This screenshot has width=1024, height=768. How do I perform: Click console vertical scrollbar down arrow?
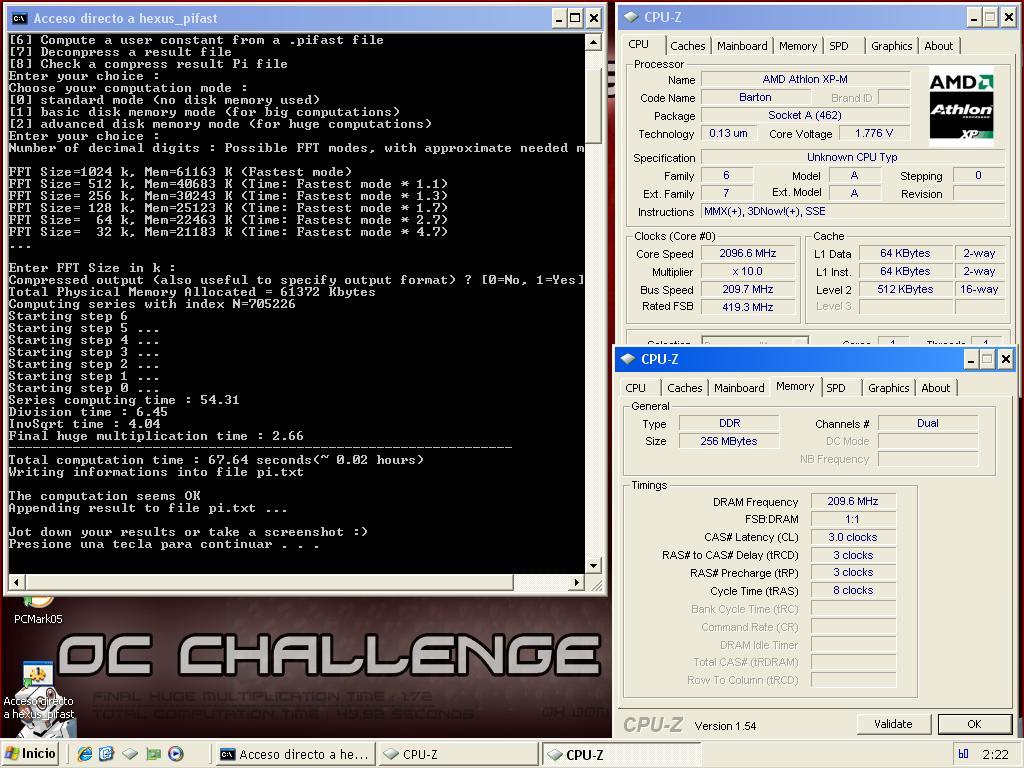[x=593, y=566]
